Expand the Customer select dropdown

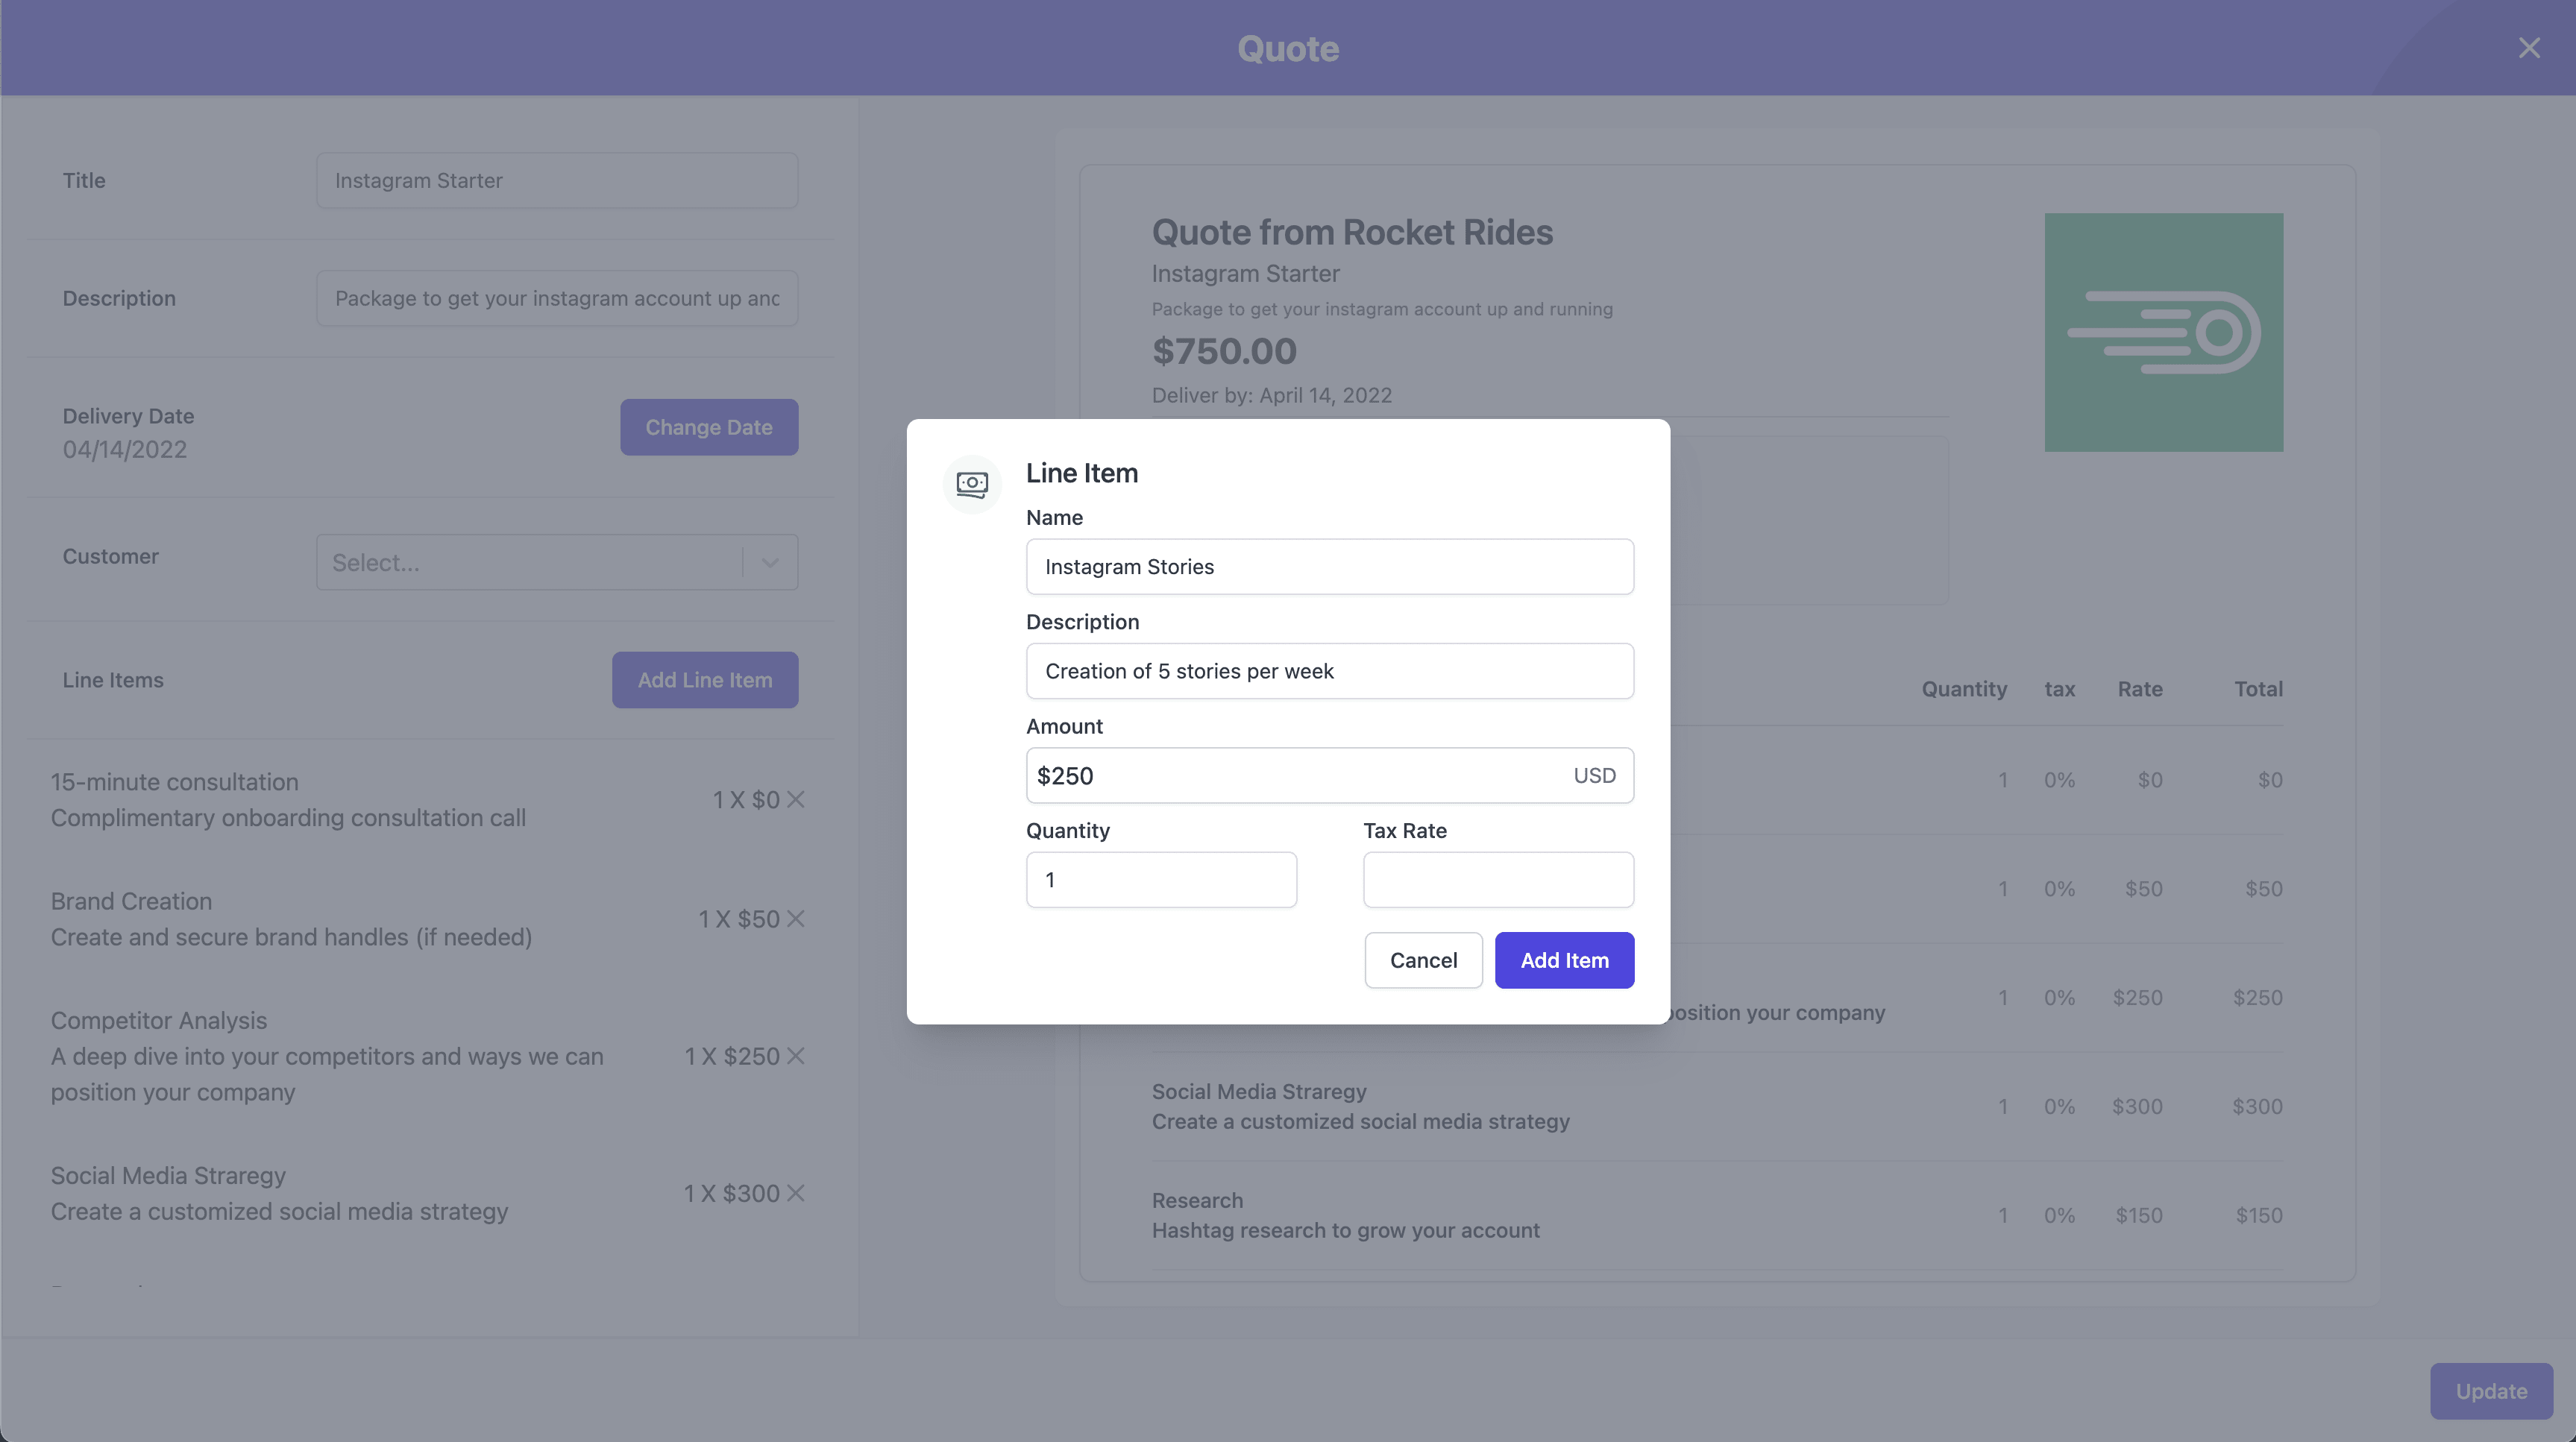click(768, 561)
